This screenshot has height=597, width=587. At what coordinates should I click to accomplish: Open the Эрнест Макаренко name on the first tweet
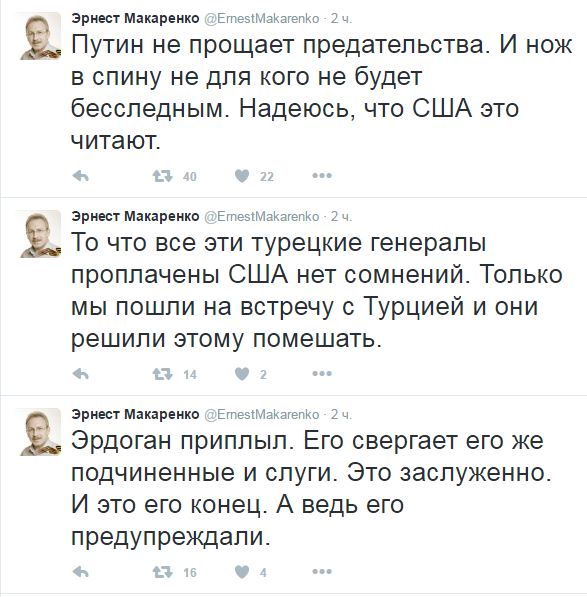point(135,18)
